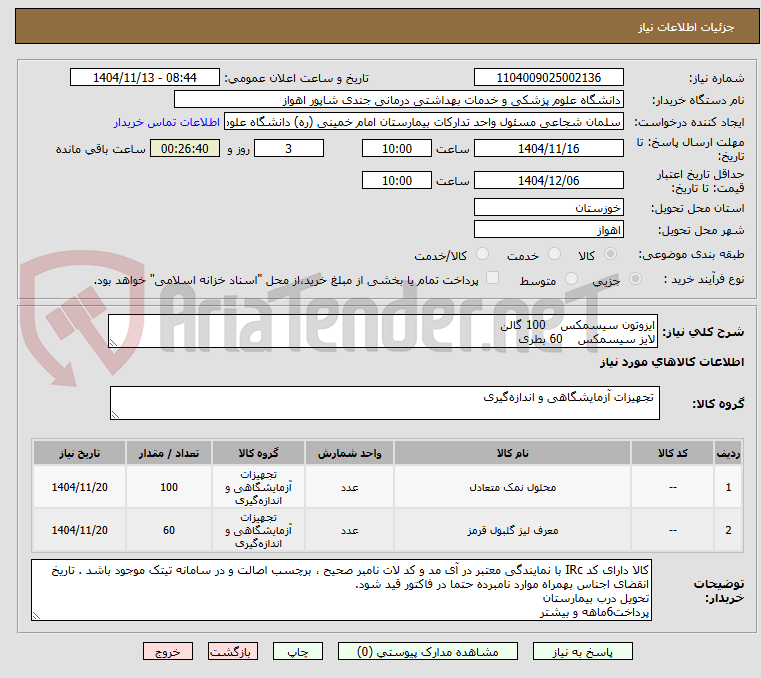Viewport: 761px width, 678px height.
Task: Click the 'اطلاعات کالاهای مورد نیاز' section heading
Action: click(x=672, y=362)
